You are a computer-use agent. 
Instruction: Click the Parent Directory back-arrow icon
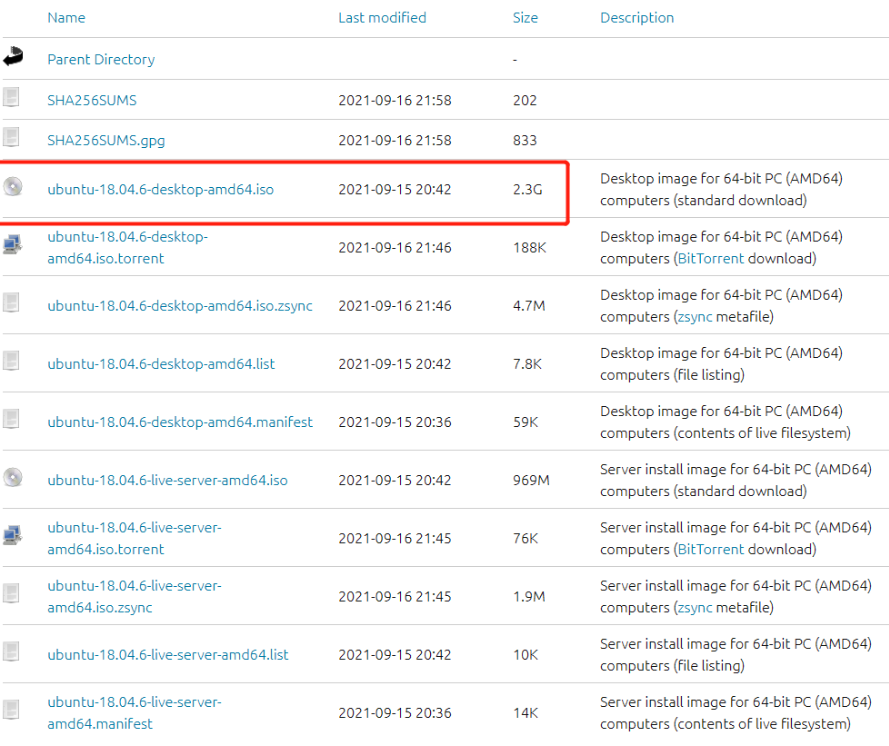(13, 57)
